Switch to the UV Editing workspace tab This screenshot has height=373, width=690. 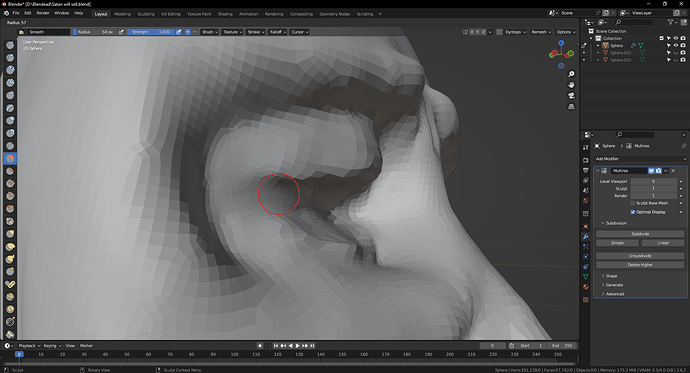click(x=170, y=14)
